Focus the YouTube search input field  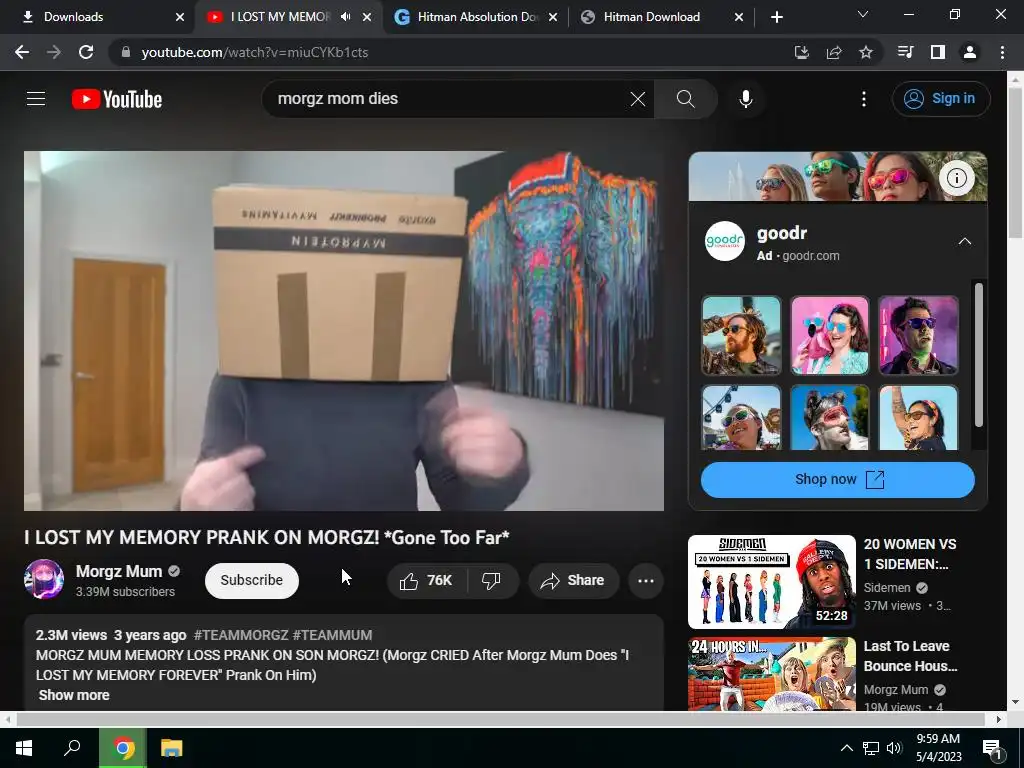(x=450, y=99)
